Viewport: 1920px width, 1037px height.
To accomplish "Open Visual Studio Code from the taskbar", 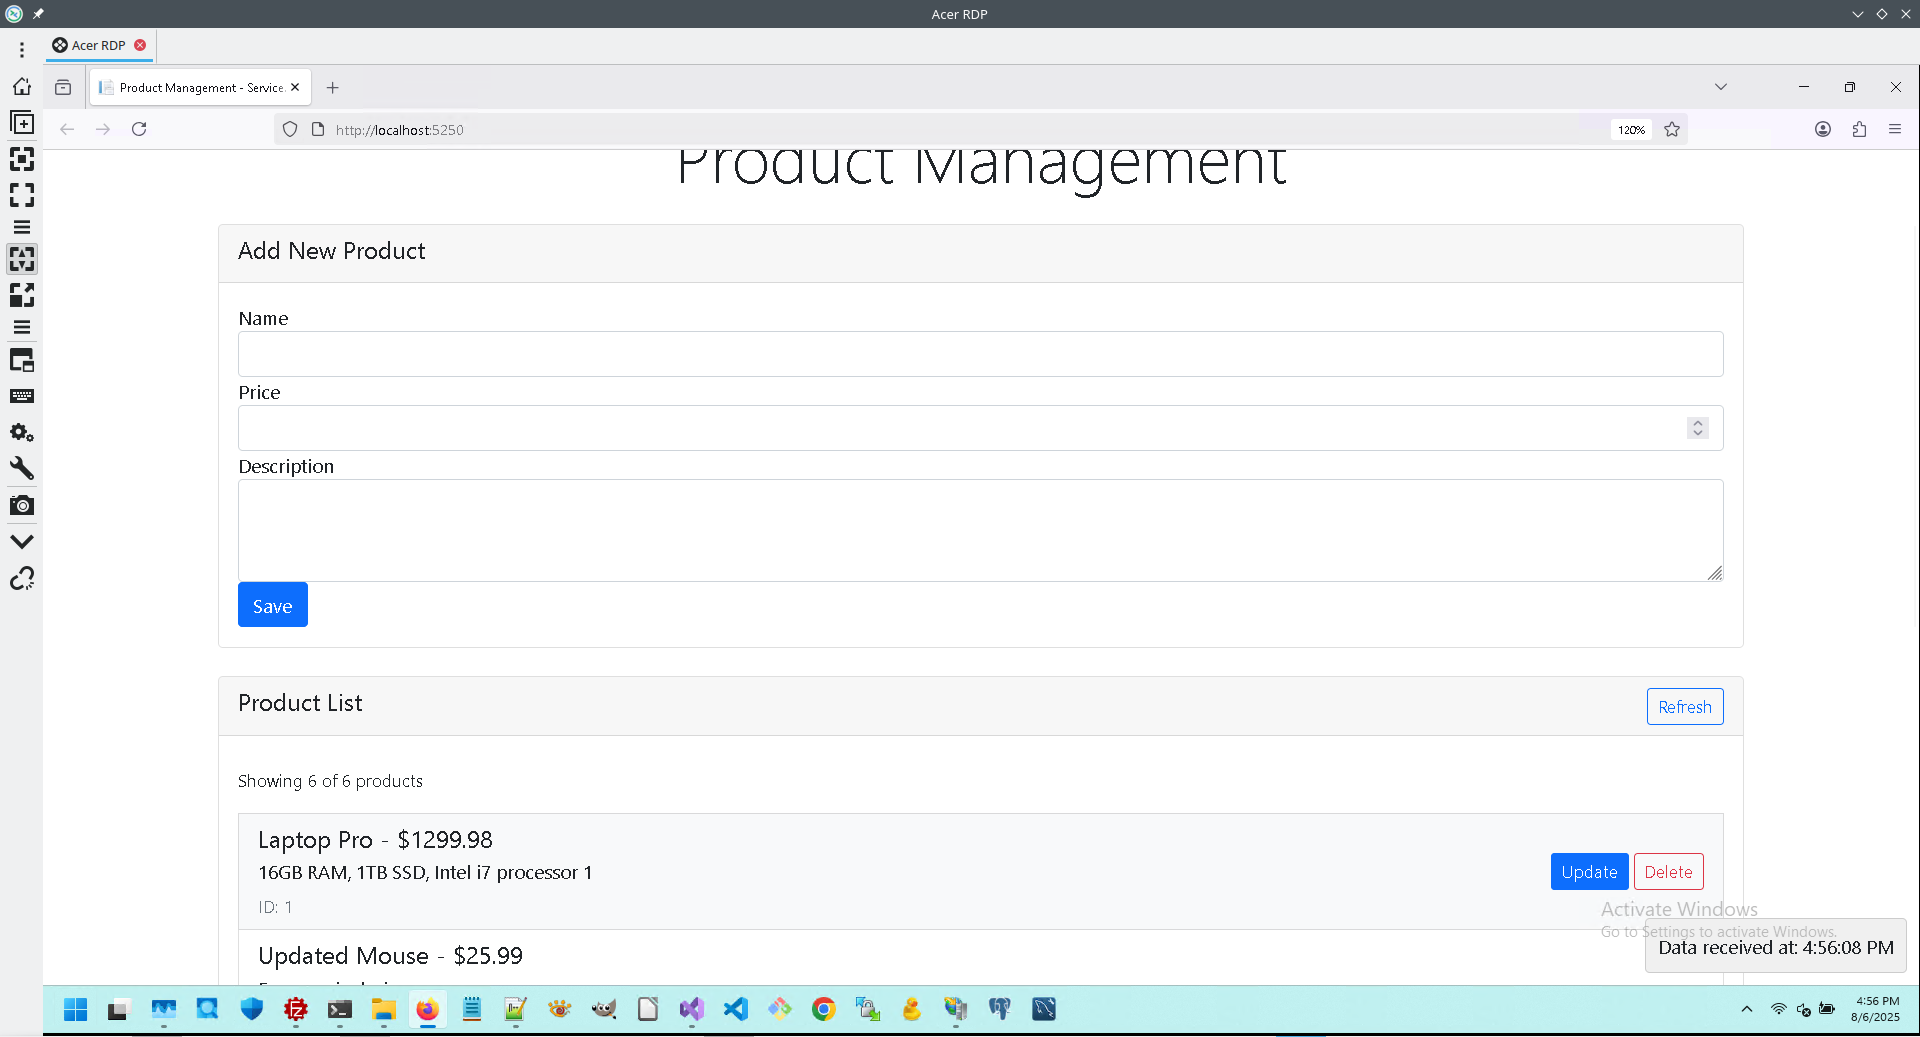I will (x=736, y=1009).
